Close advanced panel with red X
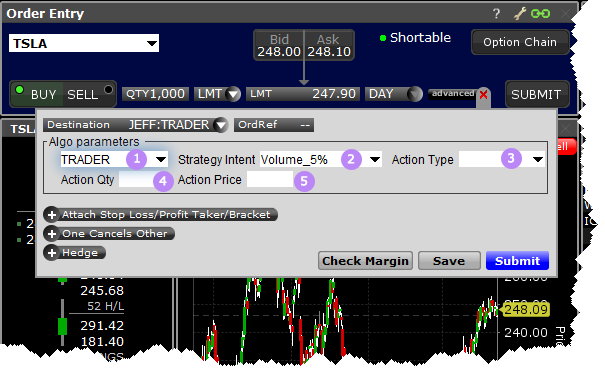This screenshot has height=370, width=605. 483,95
